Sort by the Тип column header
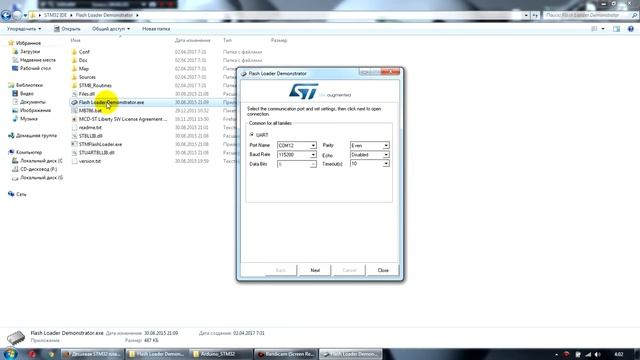The height and width of the screenshot is (360, 640). (x=227, y=40)
